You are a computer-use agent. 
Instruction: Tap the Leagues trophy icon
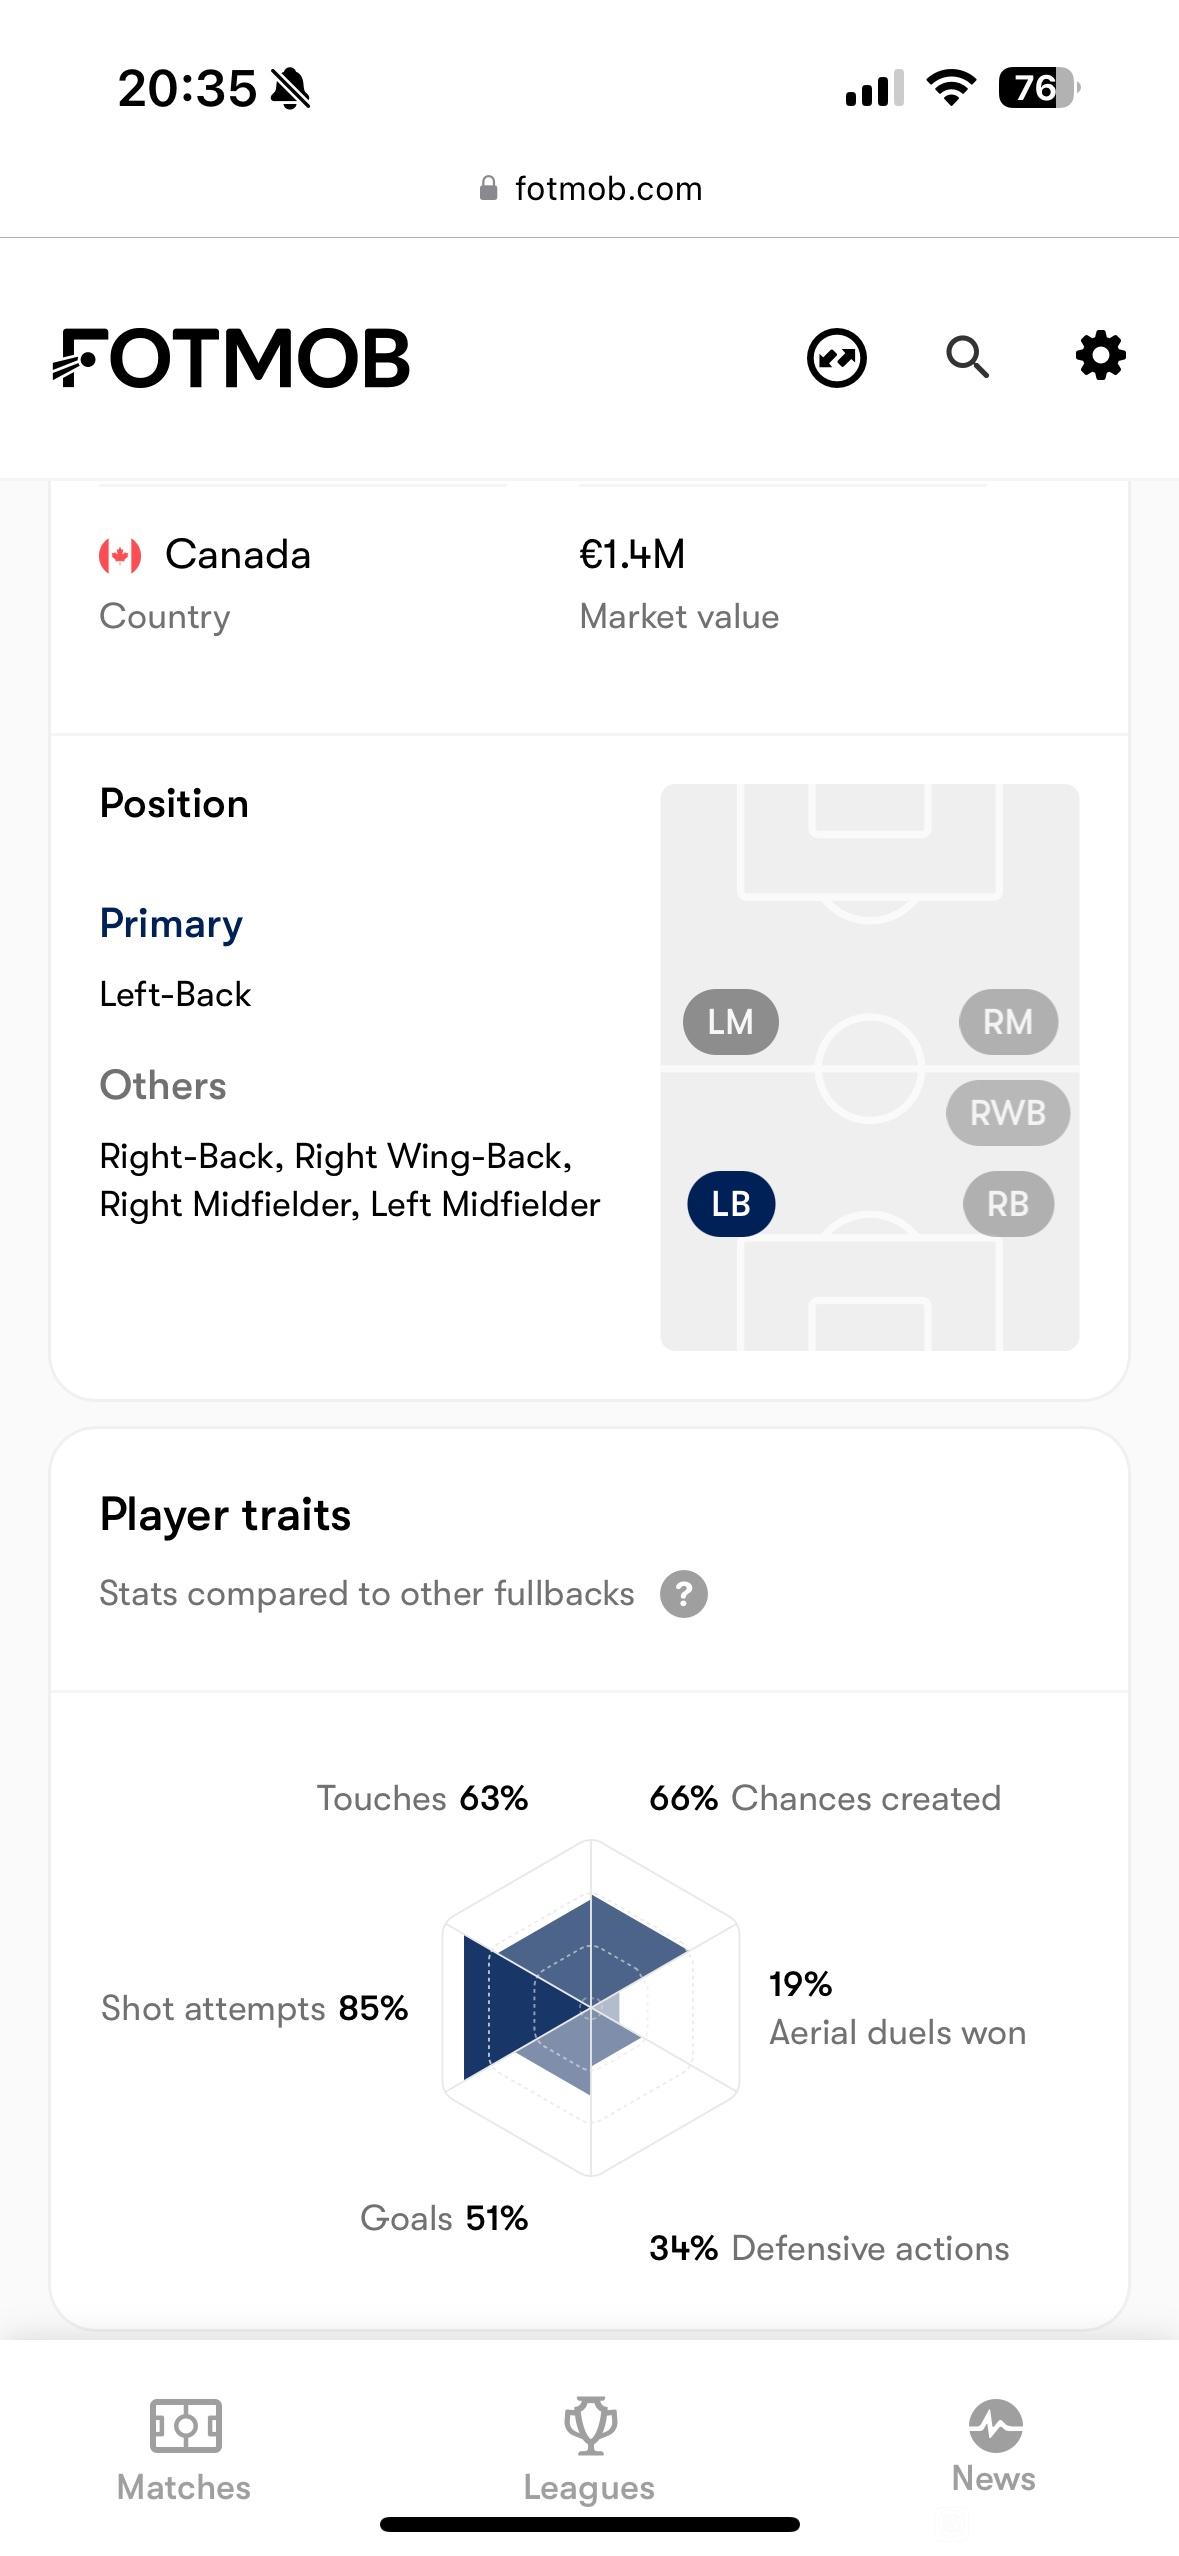(590, 2426)
